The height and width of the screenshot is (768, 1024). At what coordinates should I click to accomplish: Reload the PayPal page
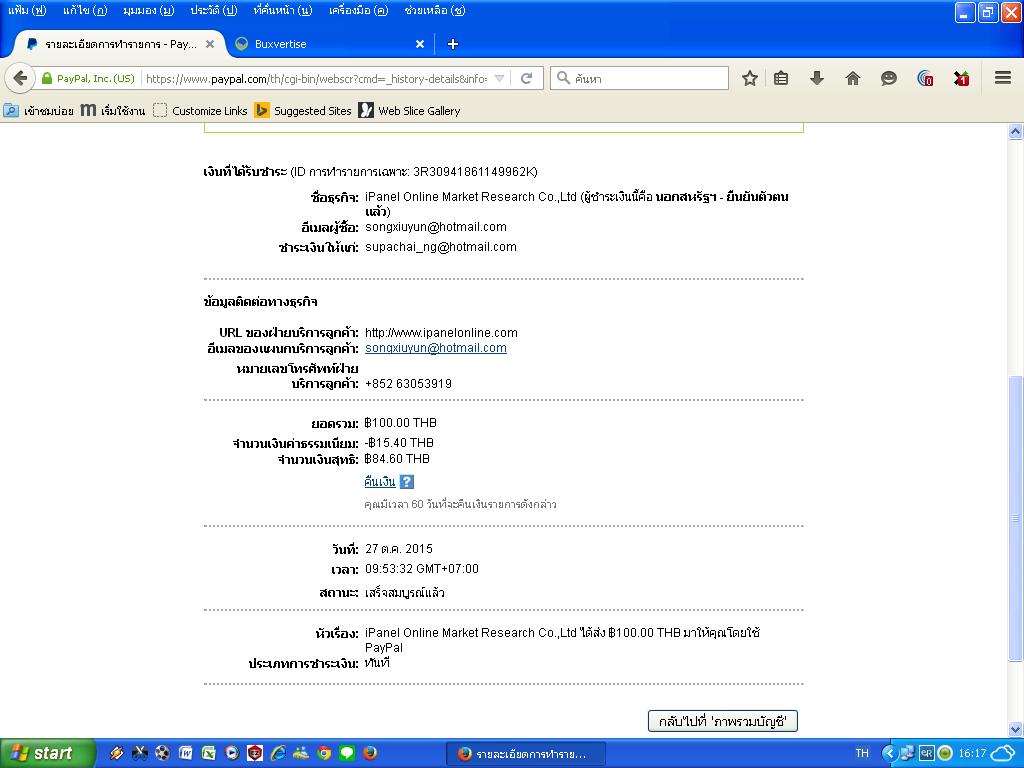click(x=526, y=78)
